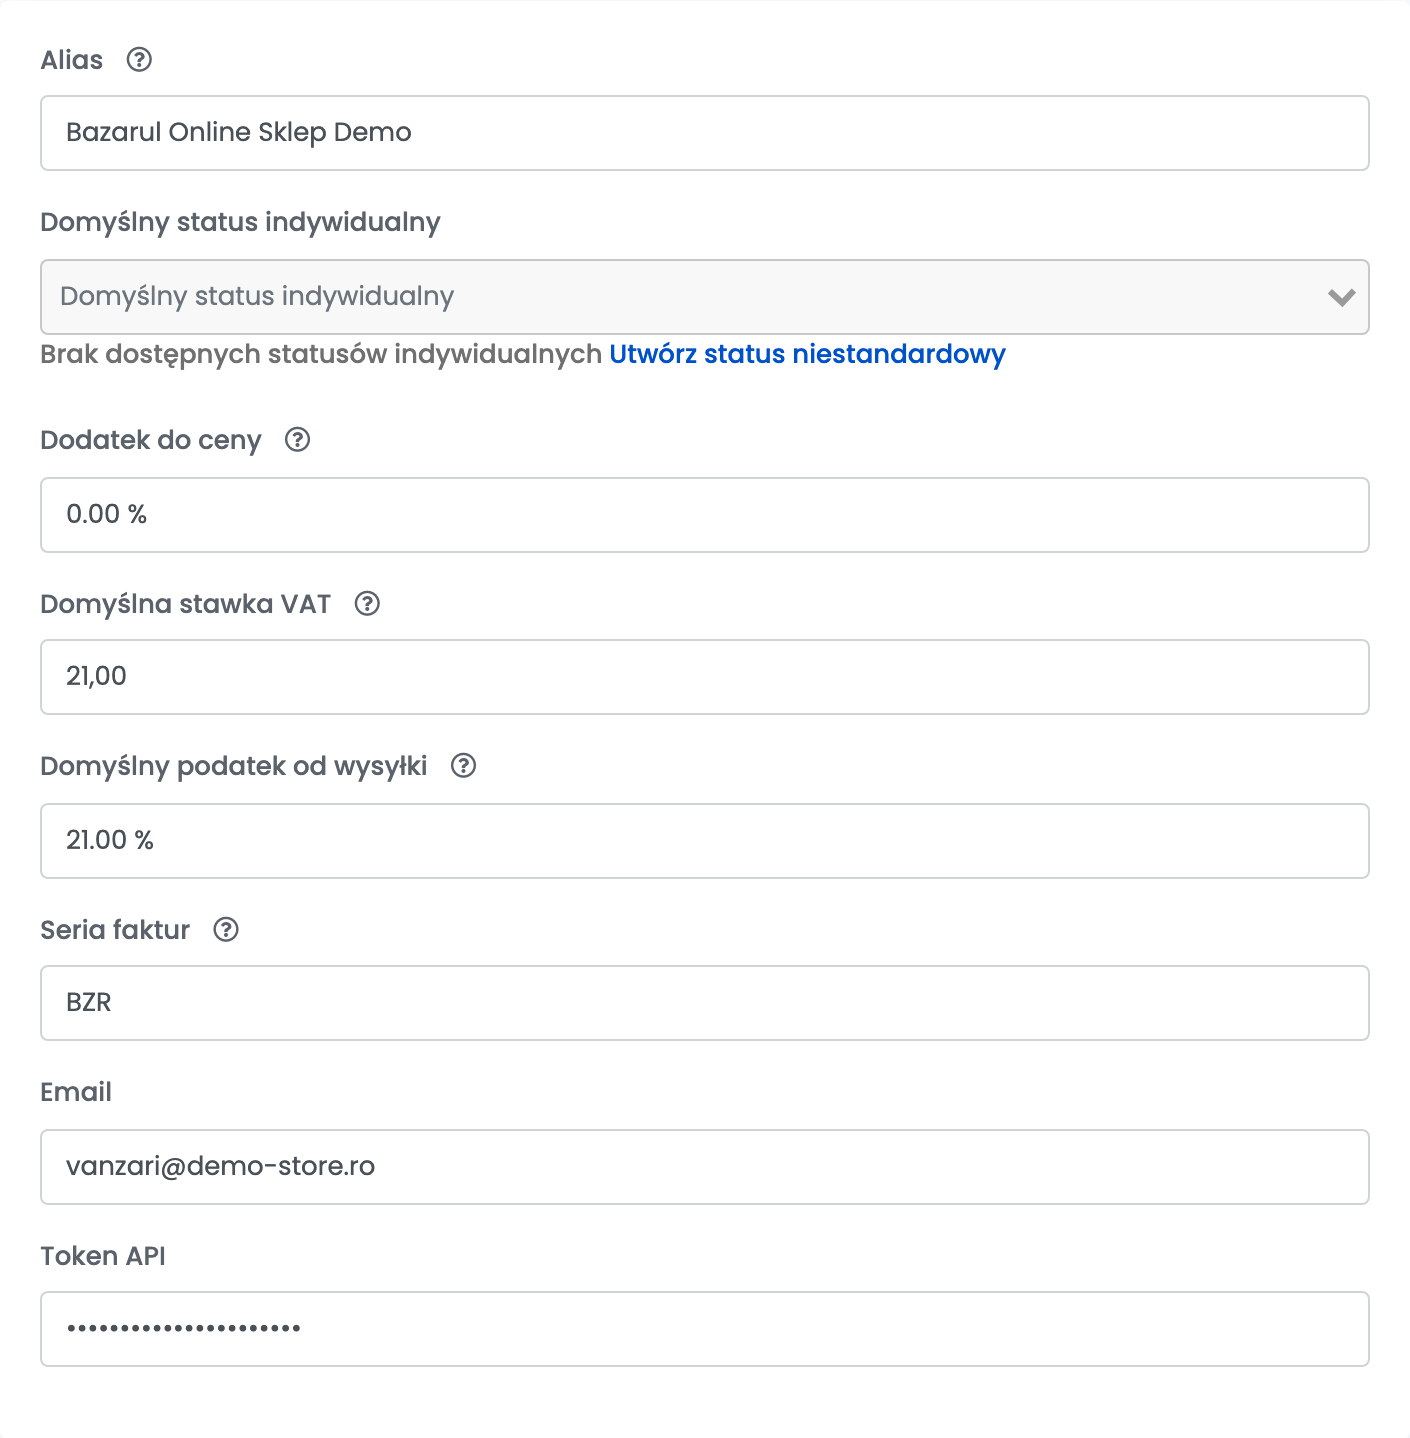
Task: Follow the Utwórz status niestandardowy link
Action: pyautogui.click(x=807, y=354)
